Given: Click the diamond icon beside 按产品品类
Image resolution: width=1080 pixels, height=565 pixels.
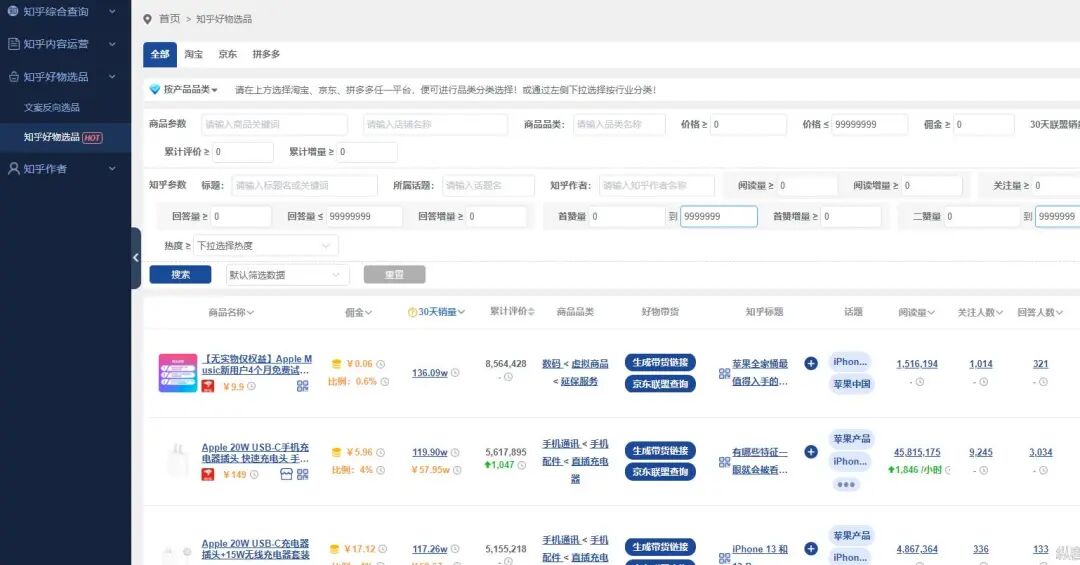Looking at the screenshot, I should coord(155,90).
